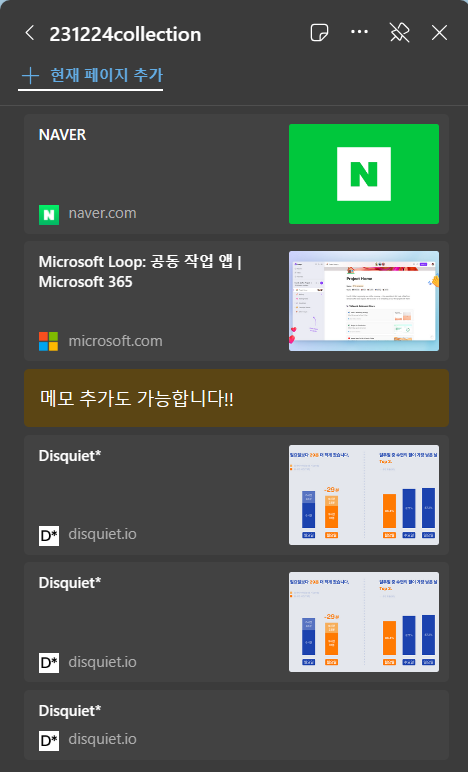Viewport: 468px width, 772px height.
Task: Close the collections pane
Action: pos(439,33)
